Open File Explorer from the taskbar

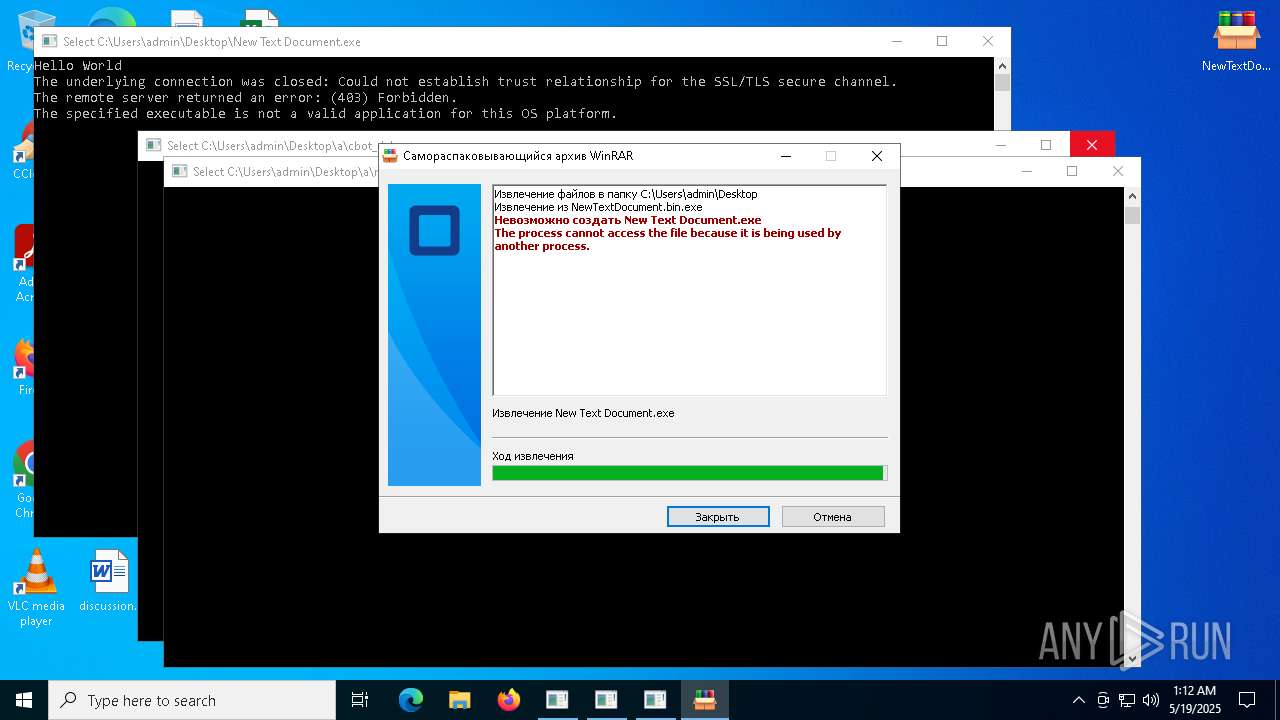pos(459,700)
